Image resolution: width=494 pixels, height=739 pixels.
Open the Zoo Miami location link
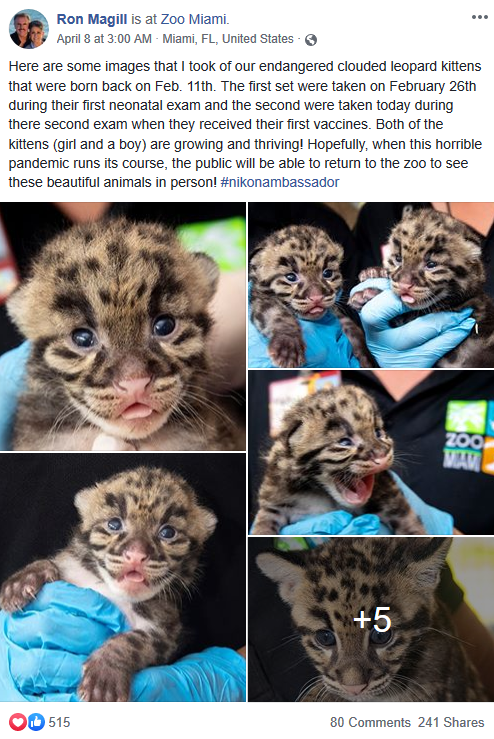coord(193,19)
